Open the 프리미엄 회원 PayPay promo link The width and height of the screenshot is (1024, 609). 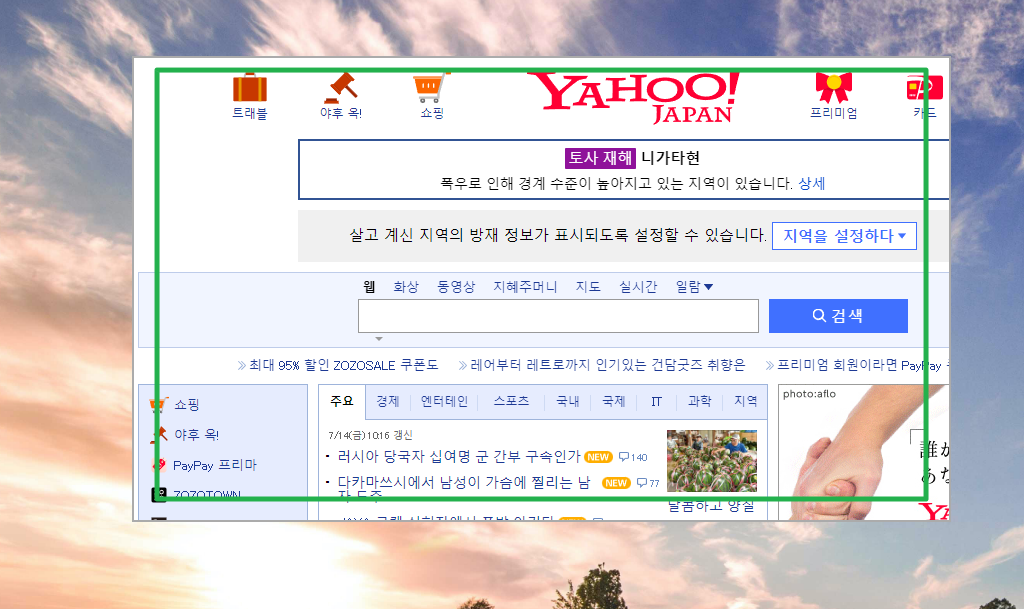(857, 366)
